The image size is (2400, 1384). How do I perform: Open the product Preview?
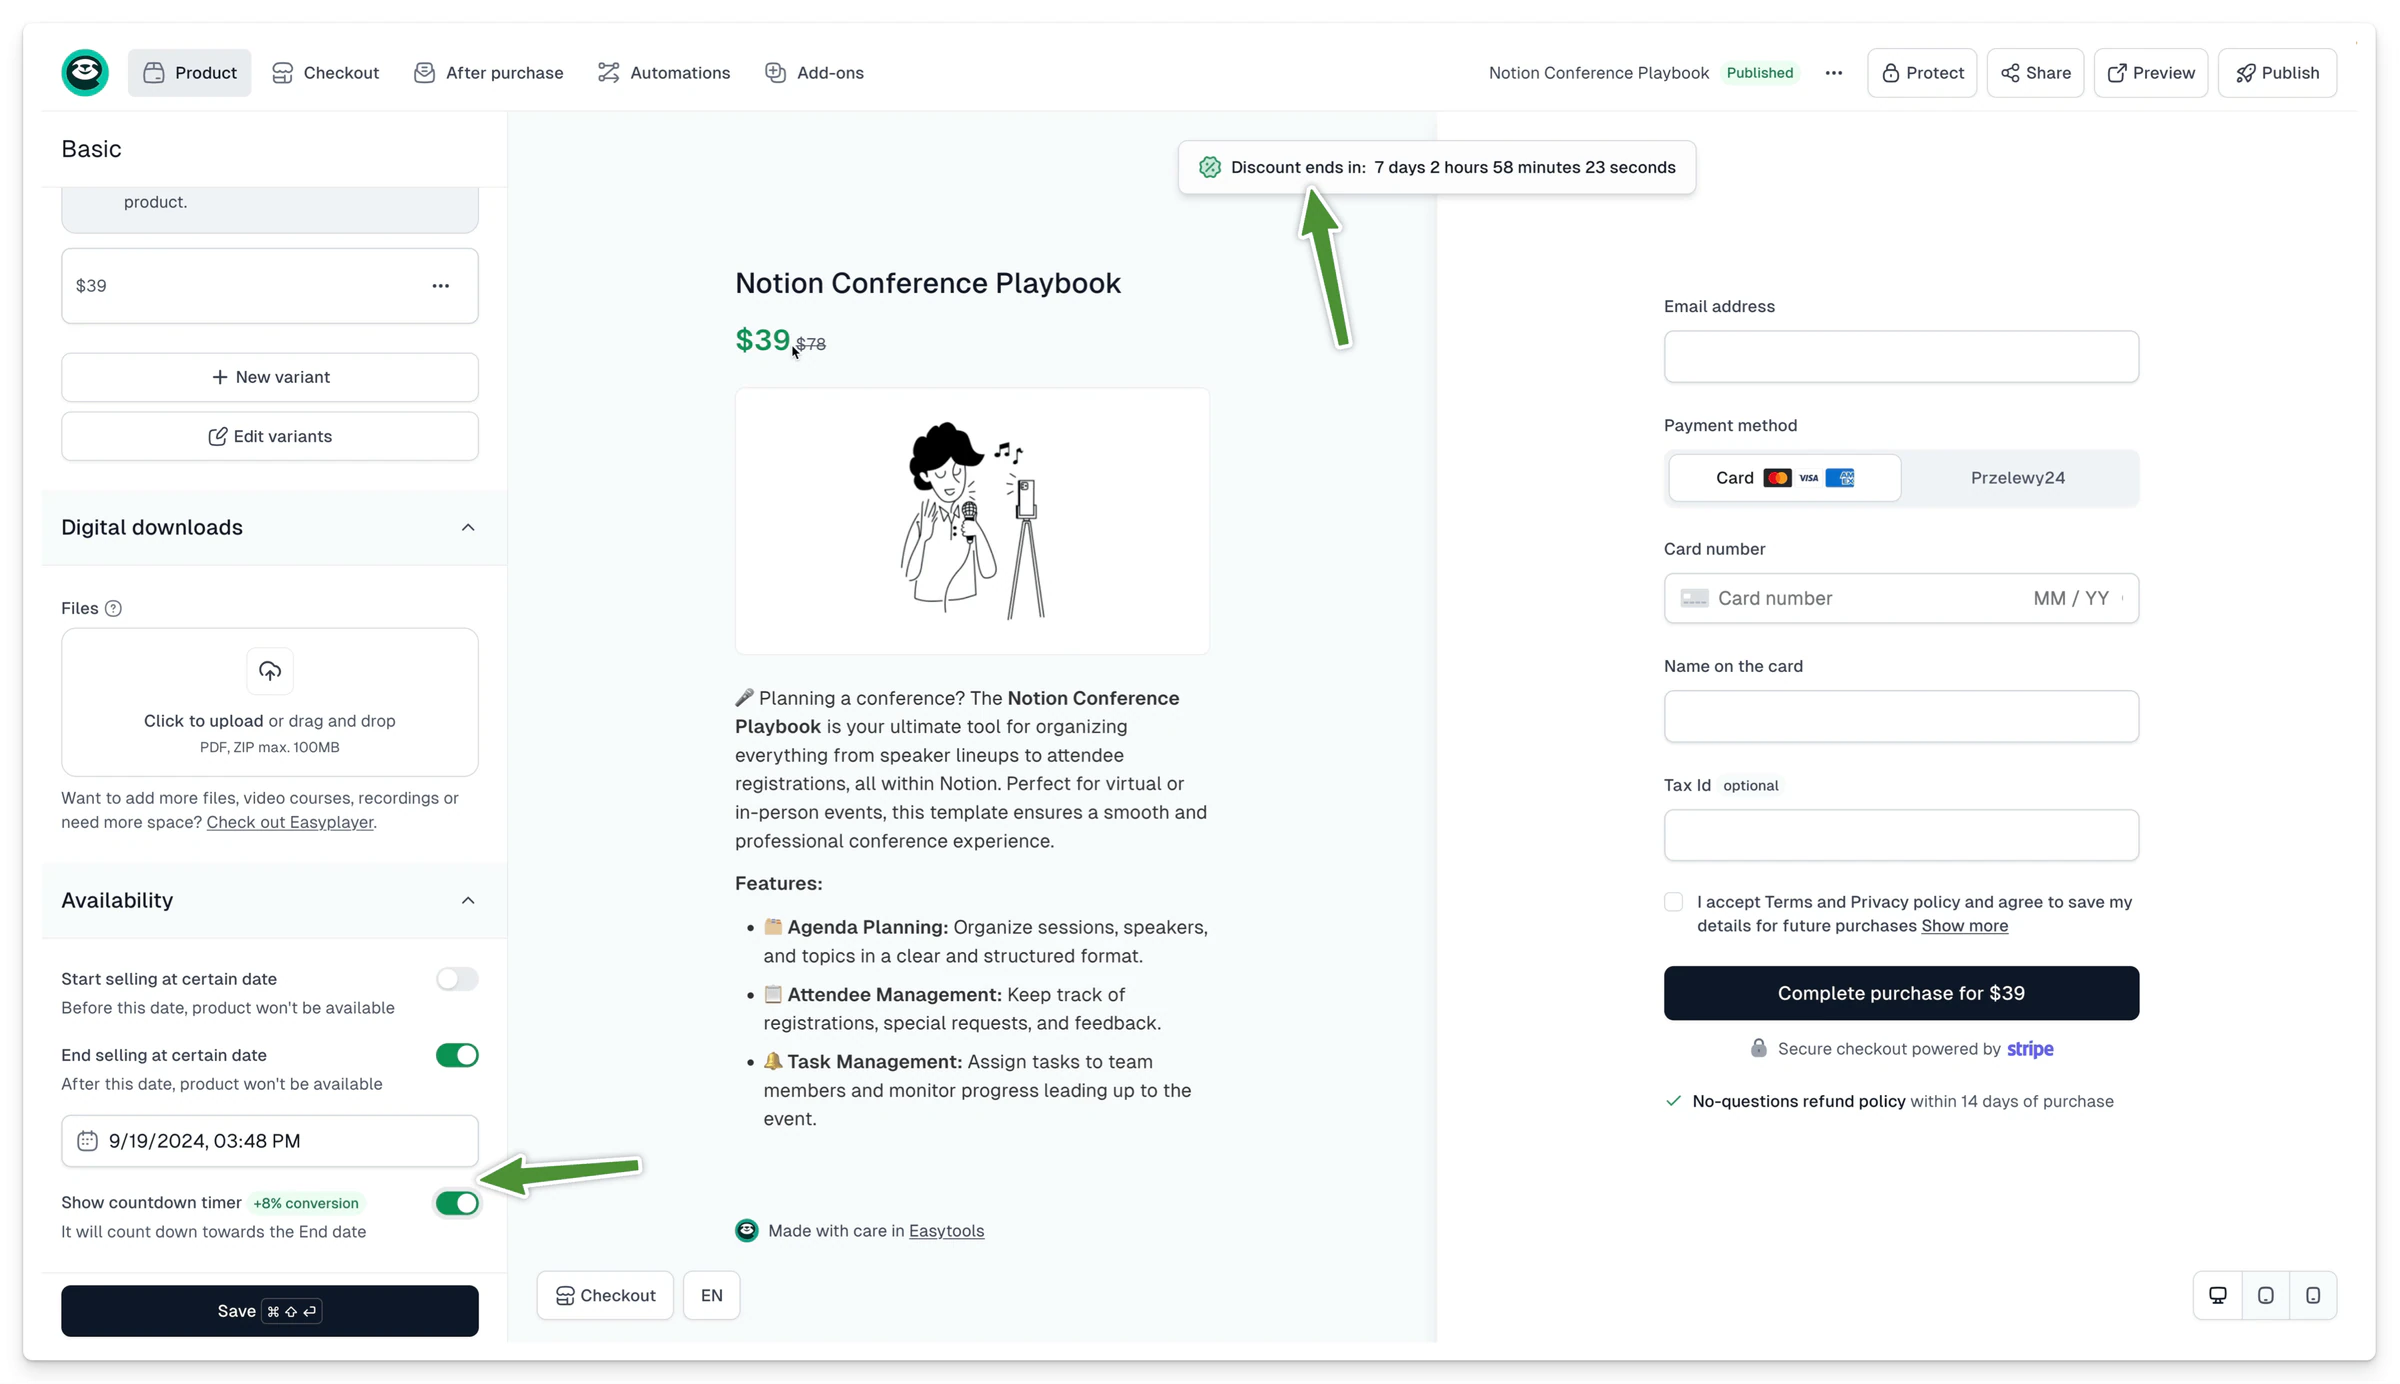tap(2151, 73)
